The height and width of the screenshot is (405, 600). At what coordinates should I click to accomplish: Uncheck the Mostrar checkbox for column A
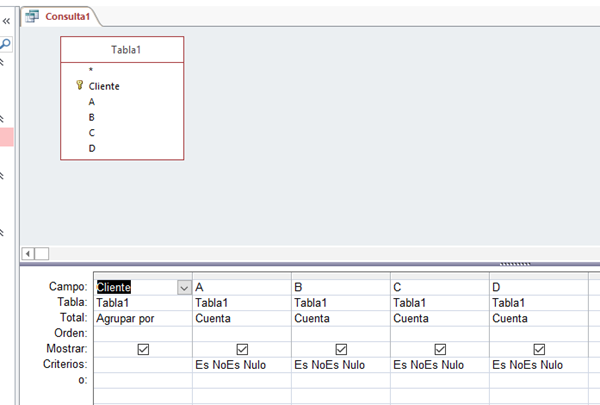[242, 349]
